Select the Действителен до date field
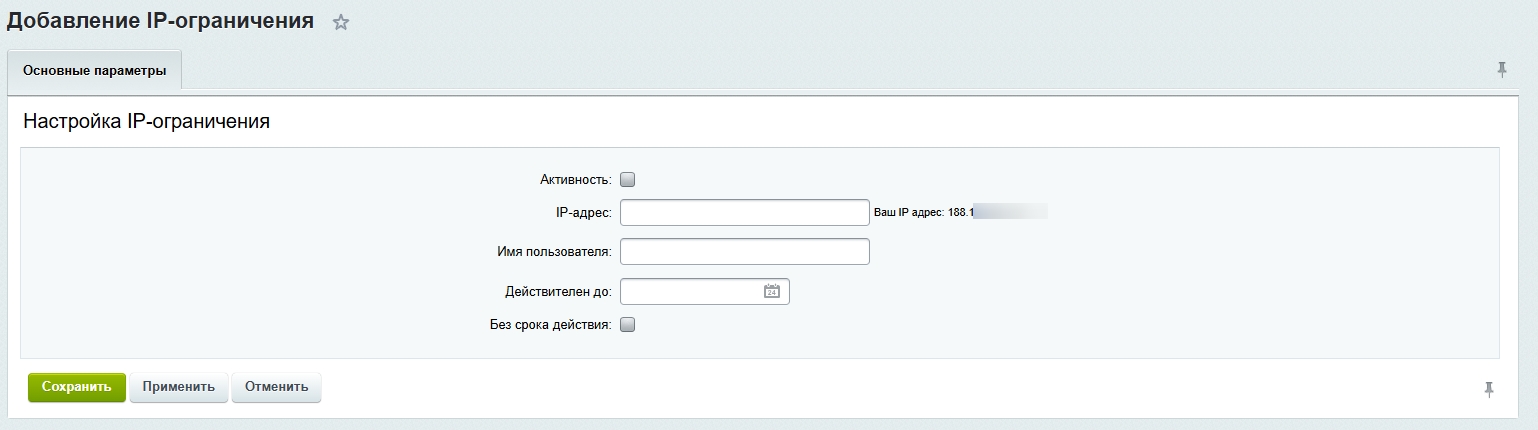The height and width of the screenshot is (430, 1538). pyautogui.click(x=690, y=292)
